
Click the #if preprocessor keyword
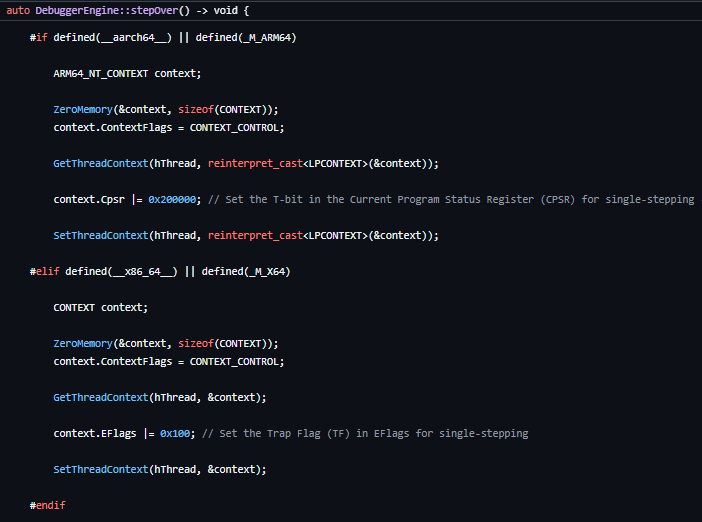point(39,38)
